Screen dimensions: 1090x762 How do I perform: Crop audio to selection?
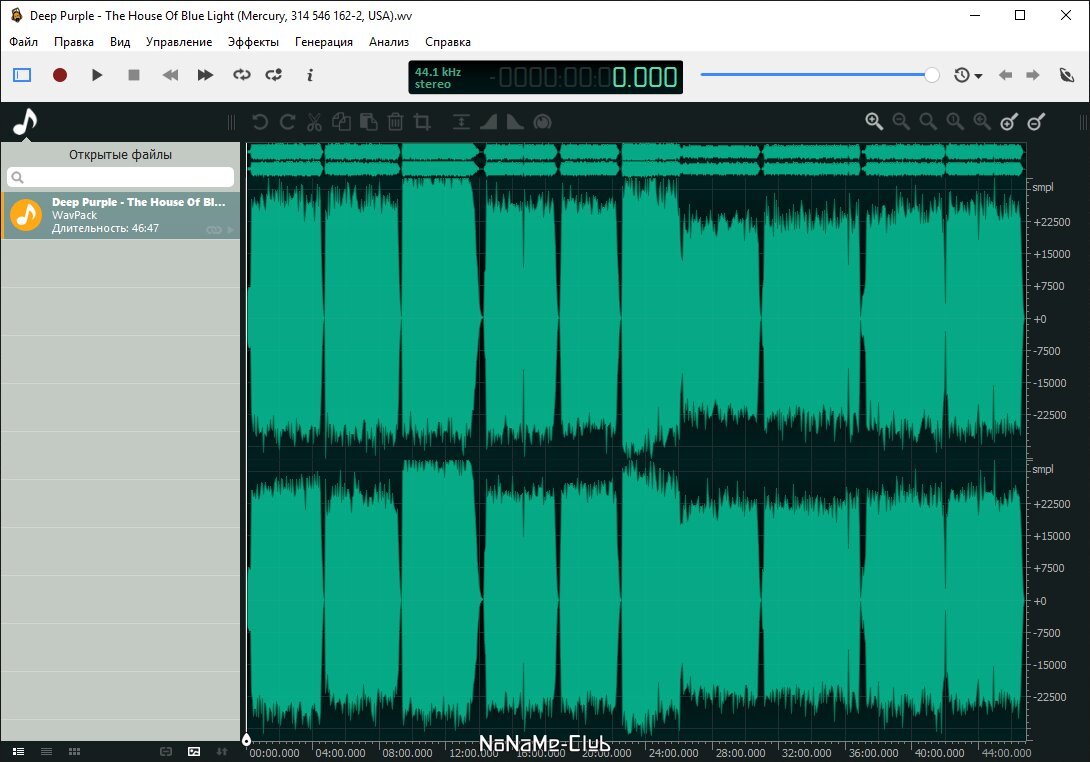tap(422, 122)
